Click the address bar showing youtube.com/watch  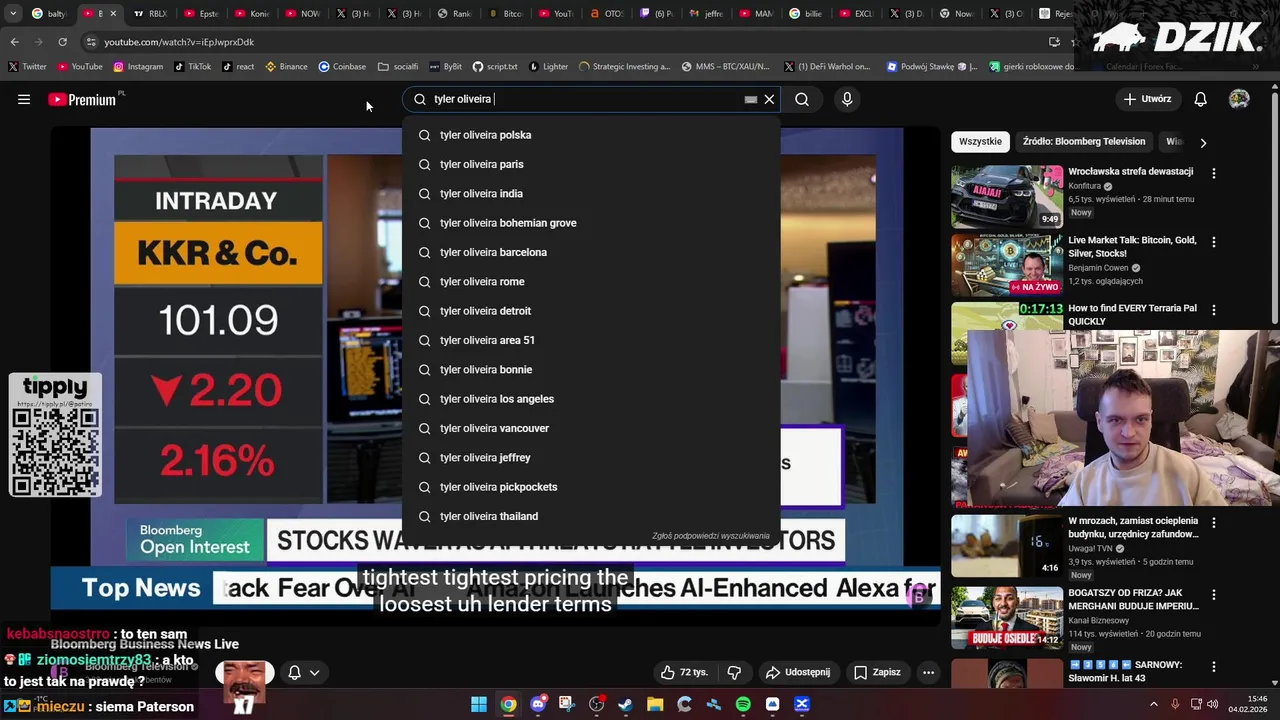coord(560,42)
